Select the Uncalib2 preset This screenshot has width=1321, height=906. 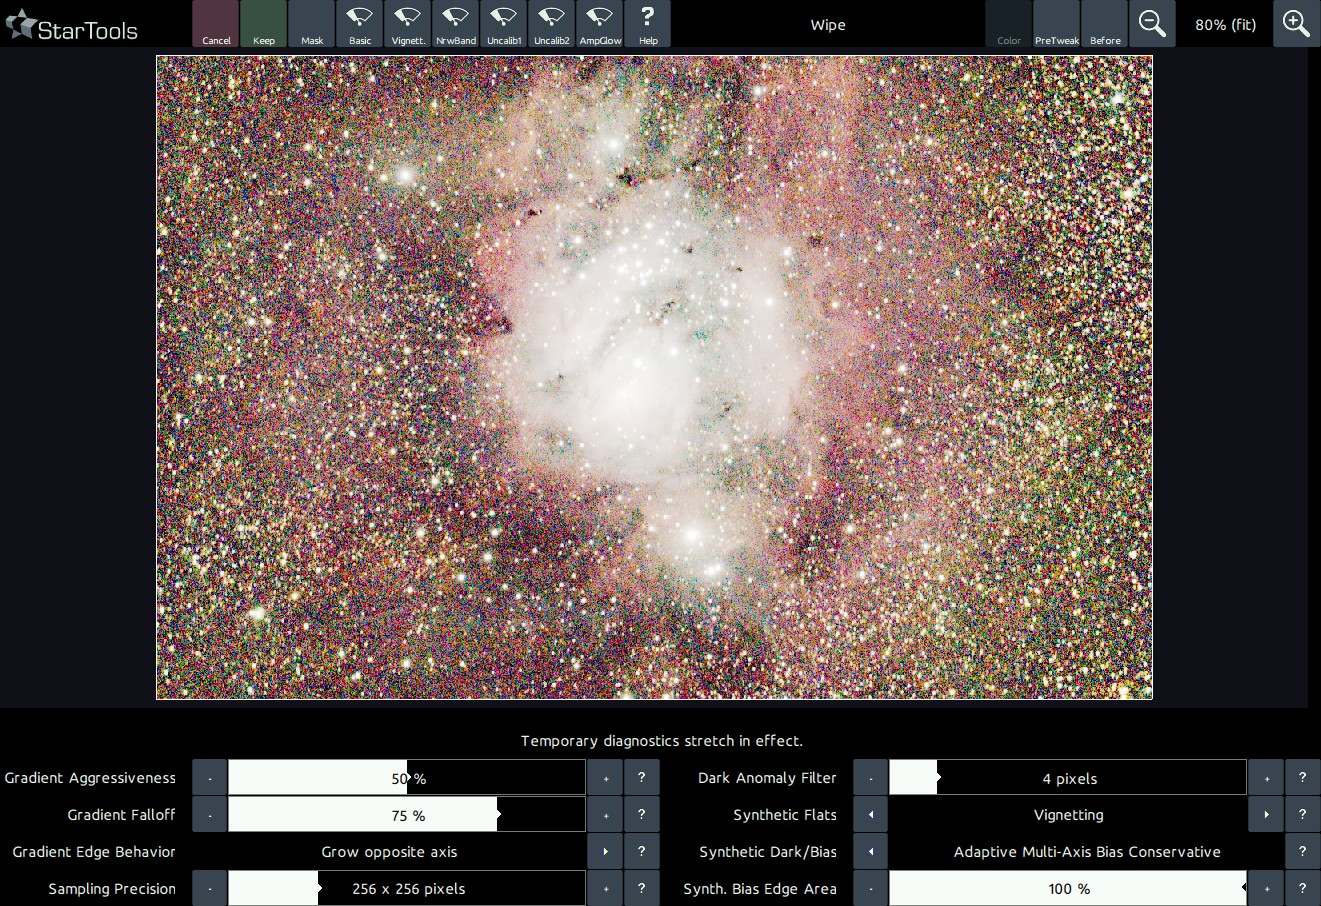point(551,24)
